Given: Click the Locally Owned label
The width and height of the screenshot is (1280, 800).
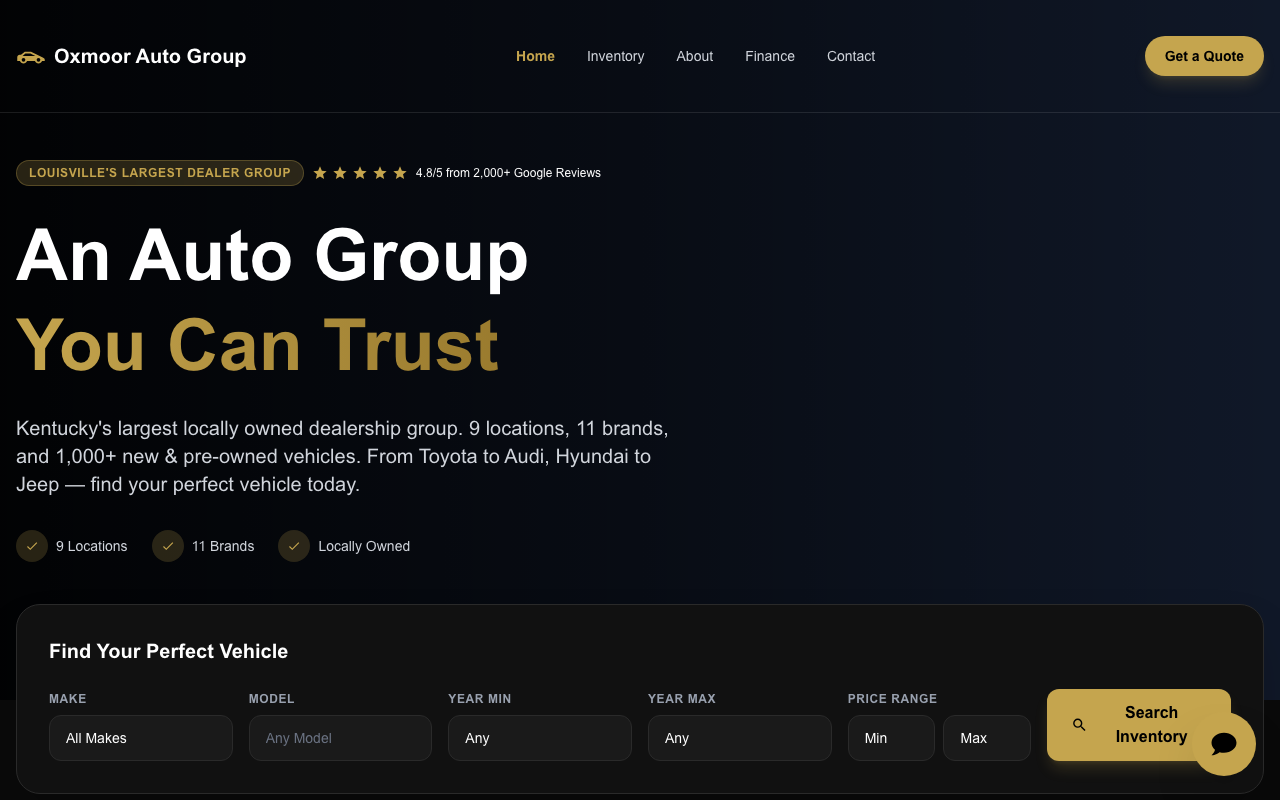Looking at the screenshot, I should coord(364,546).
